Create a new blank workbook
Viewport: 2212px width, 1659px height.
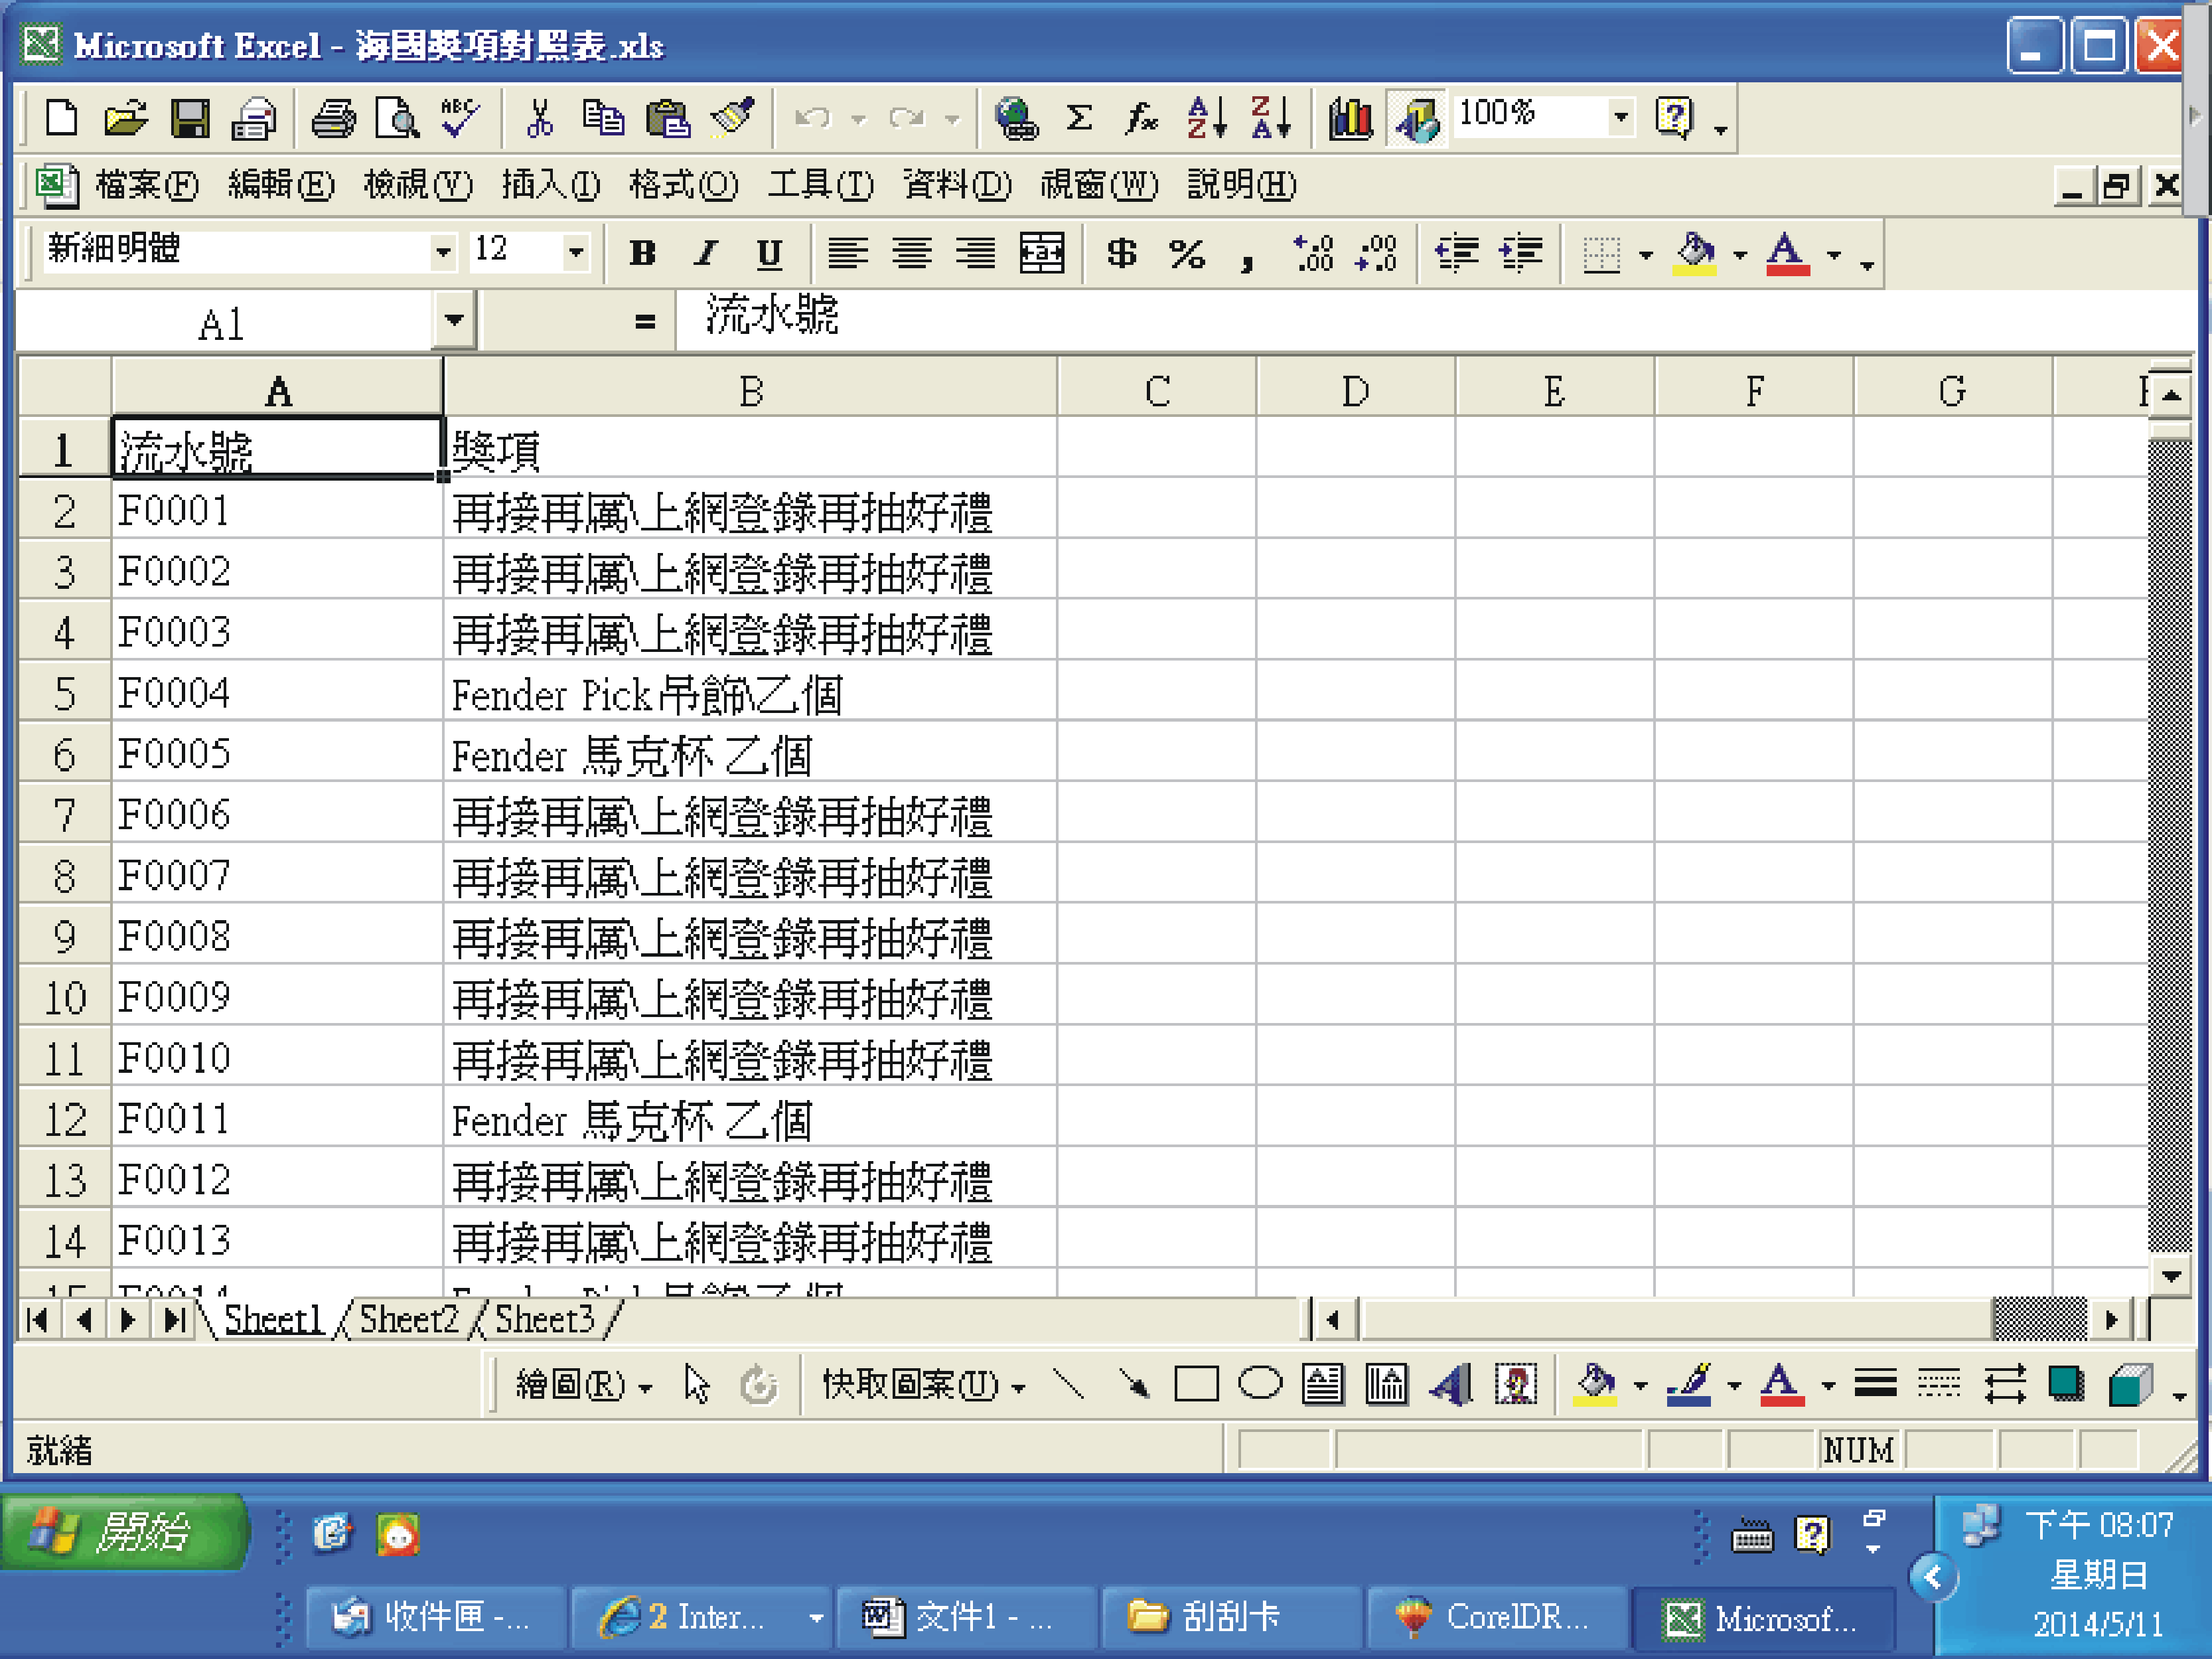(62, 118)
